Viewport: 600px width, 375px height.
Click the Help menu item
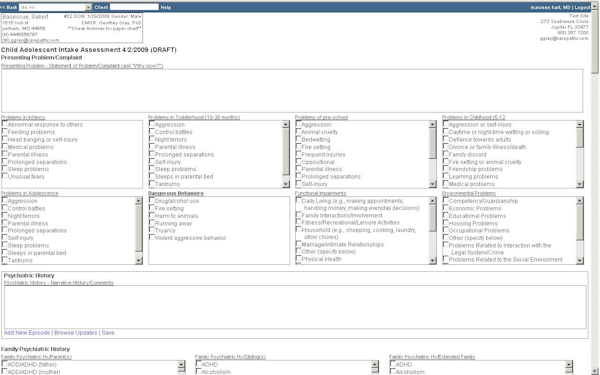[166, 7]
